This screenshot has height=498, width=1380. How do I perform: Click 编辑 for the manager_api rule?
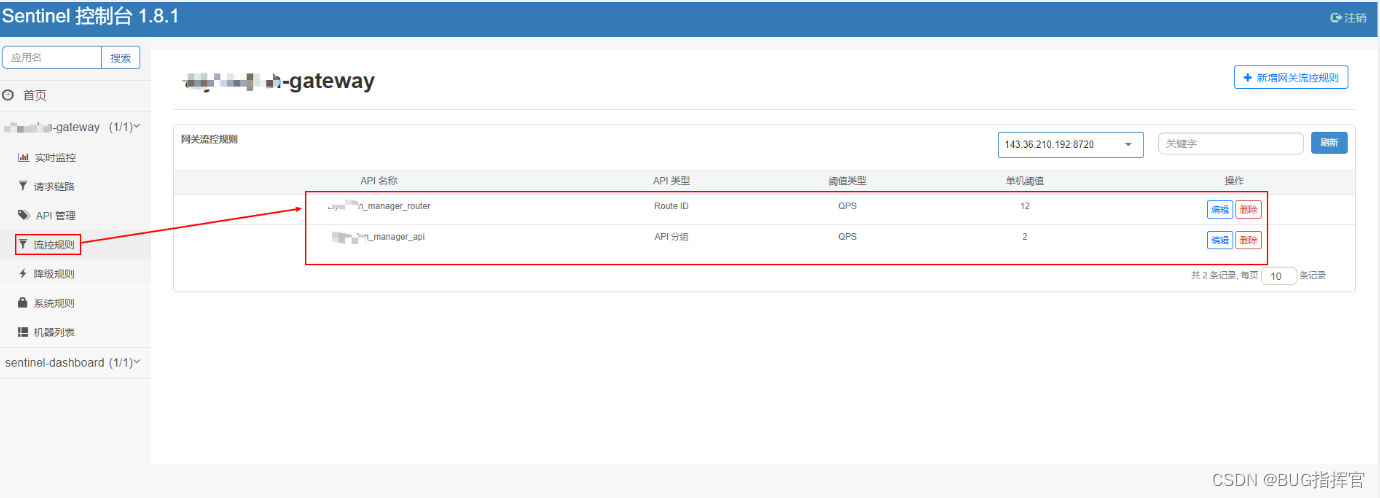[x=1220, y=240]
